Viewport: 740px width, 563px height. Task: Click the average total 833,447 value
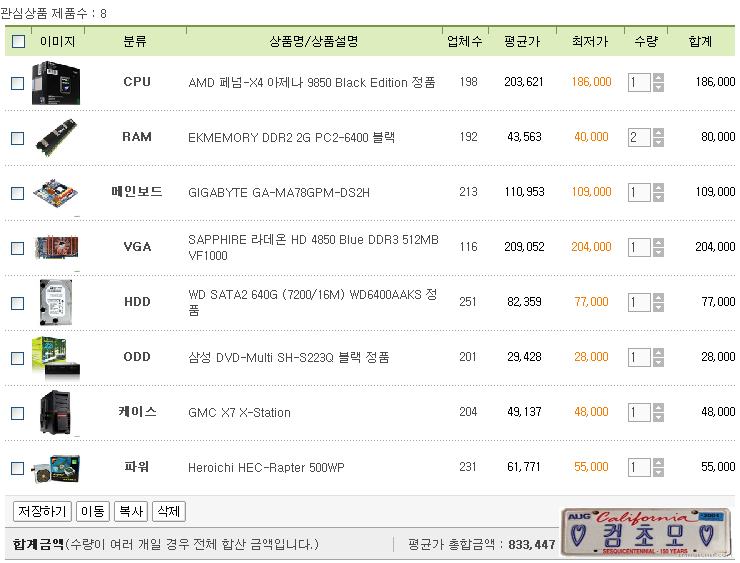pos(531,545)
